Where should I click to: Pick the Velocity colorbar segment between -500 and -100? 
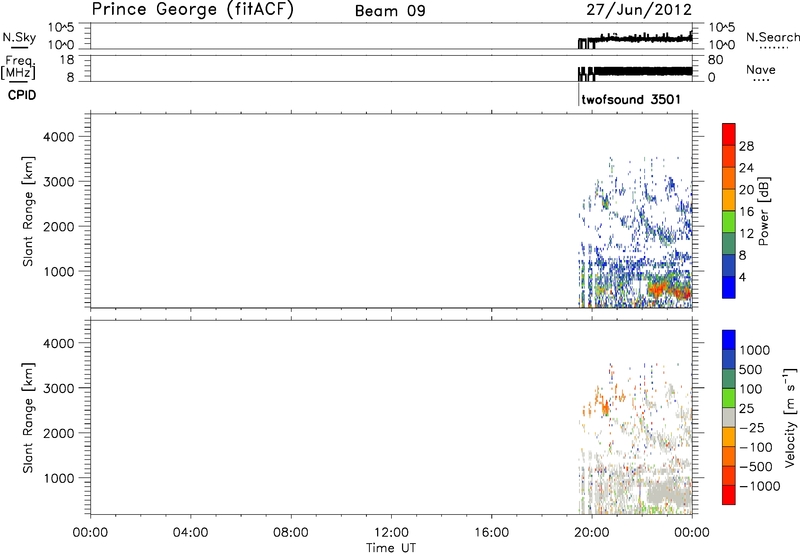[729, 456]
